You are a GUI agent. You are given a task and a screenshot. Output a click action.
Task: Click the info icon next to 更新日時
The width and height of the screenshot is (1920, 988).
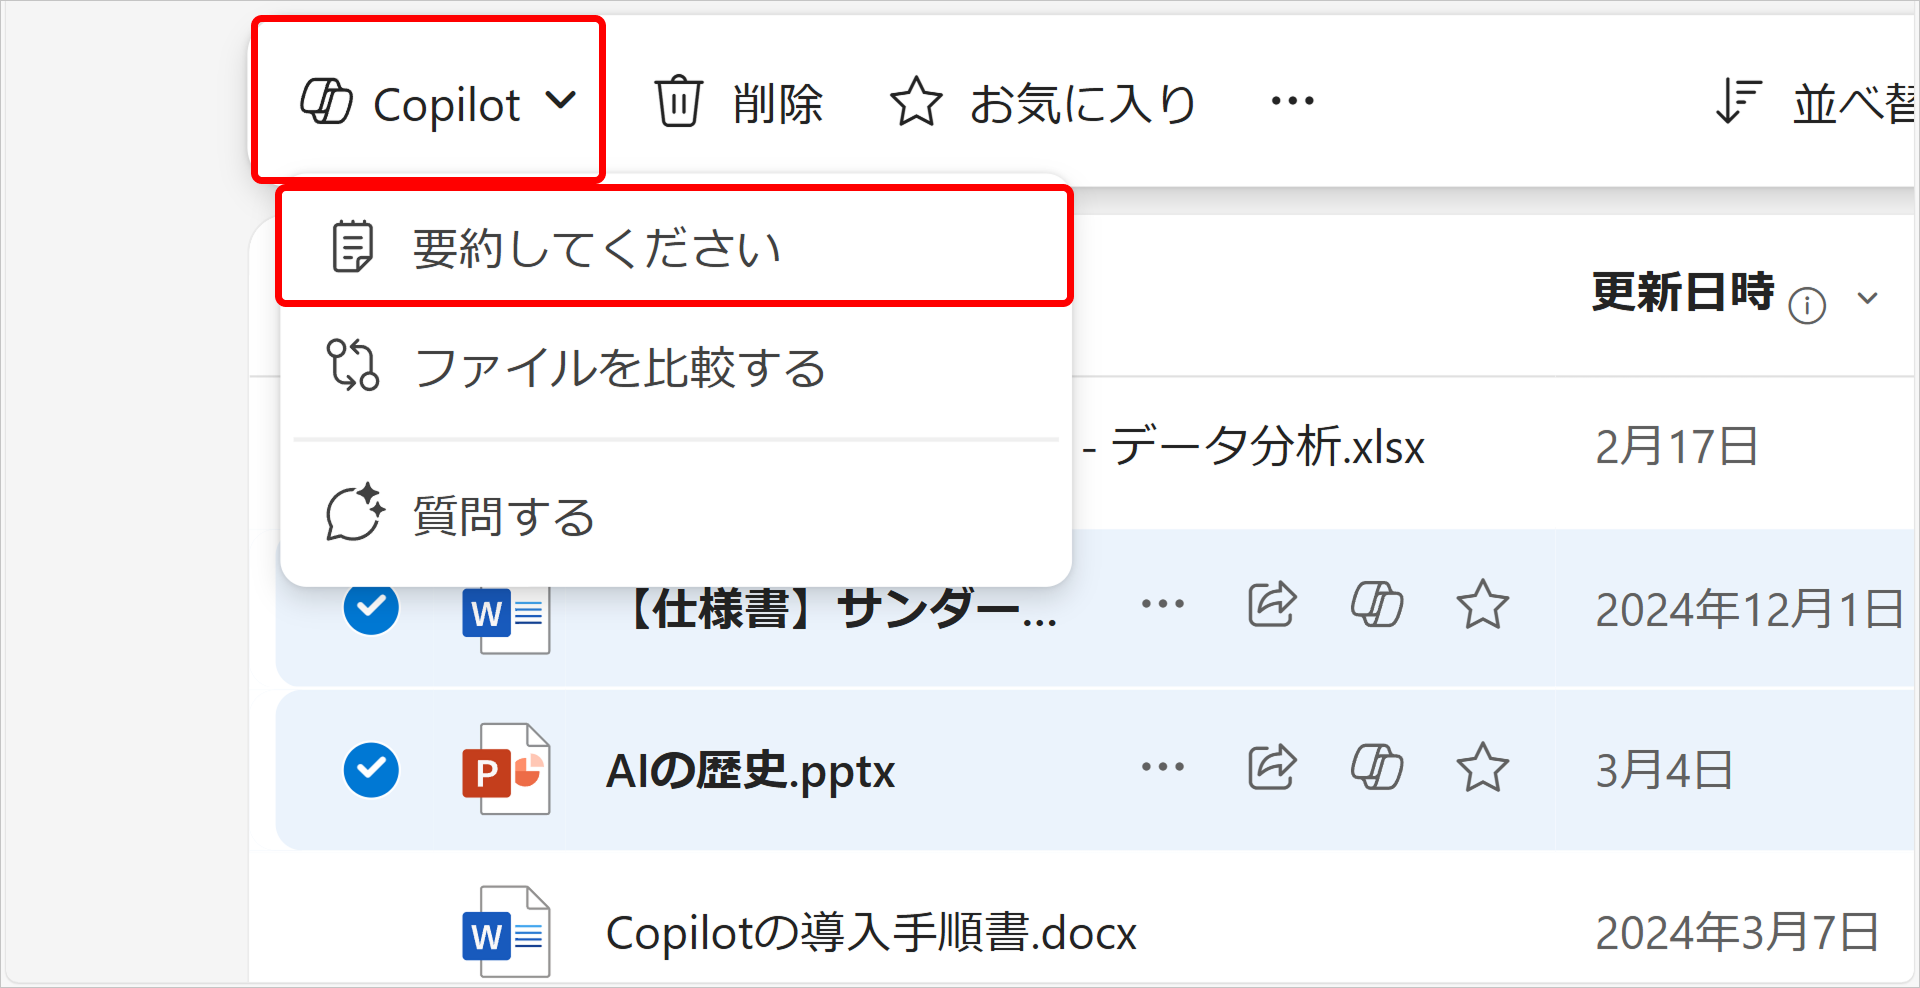(x=1807, y=305)
